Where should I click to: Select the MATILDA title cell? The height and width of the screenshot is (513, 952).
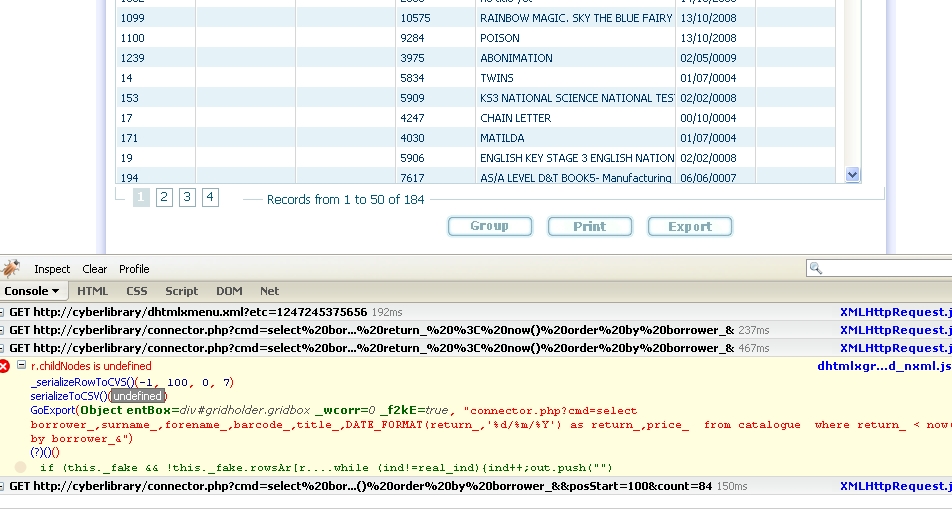[x=576, y=138]
